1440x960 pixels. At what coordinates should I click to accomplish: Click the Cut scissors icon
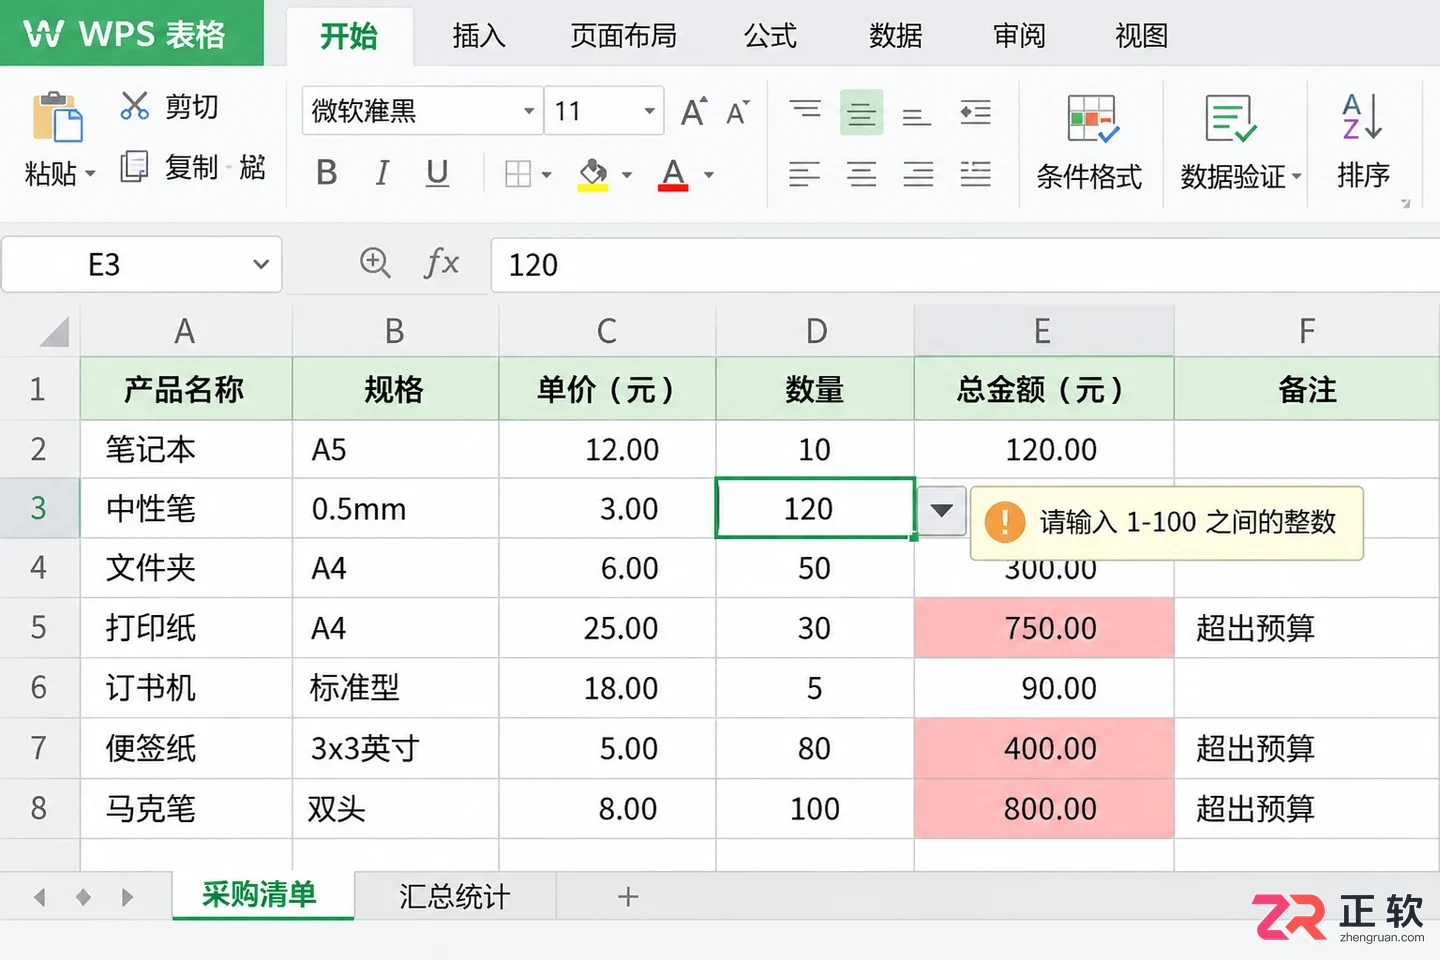point(134,106)
